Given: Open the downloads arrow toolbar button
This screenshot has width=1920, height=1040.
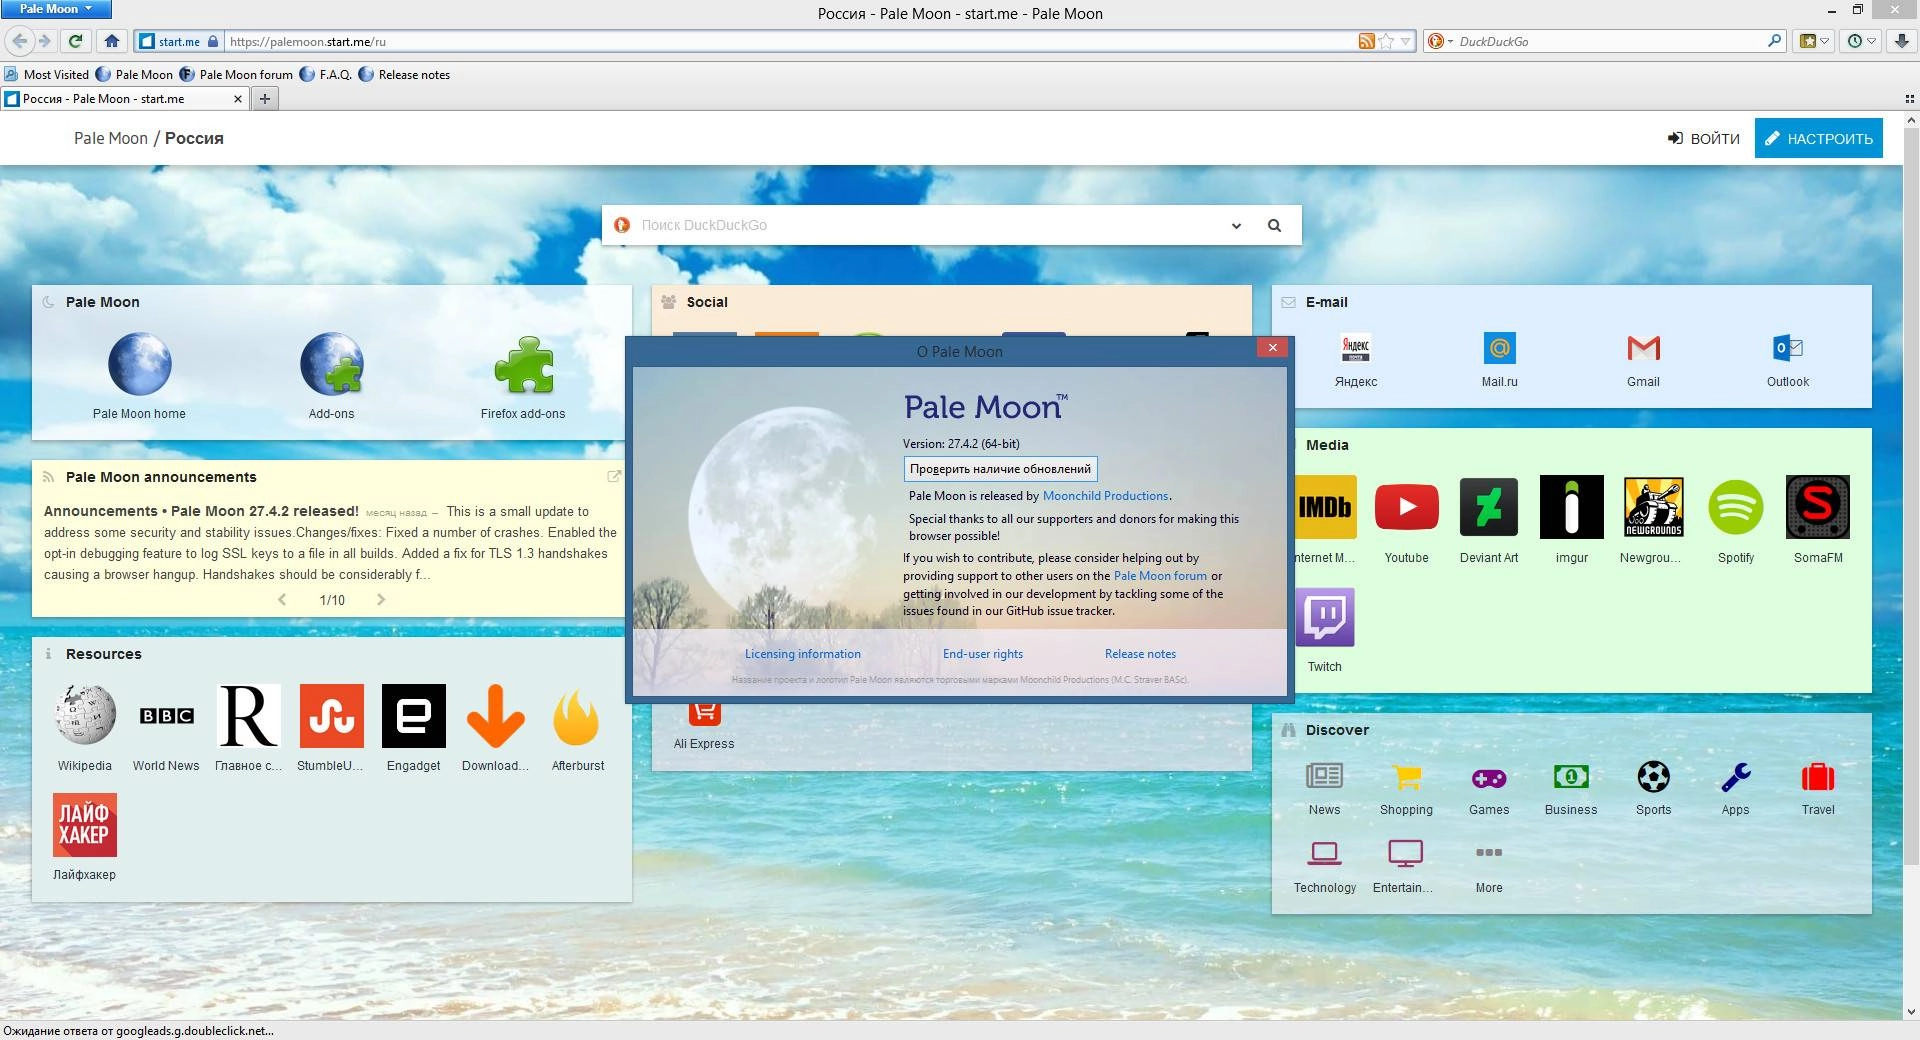Looking at the screenshot, I should (1903, 41).
